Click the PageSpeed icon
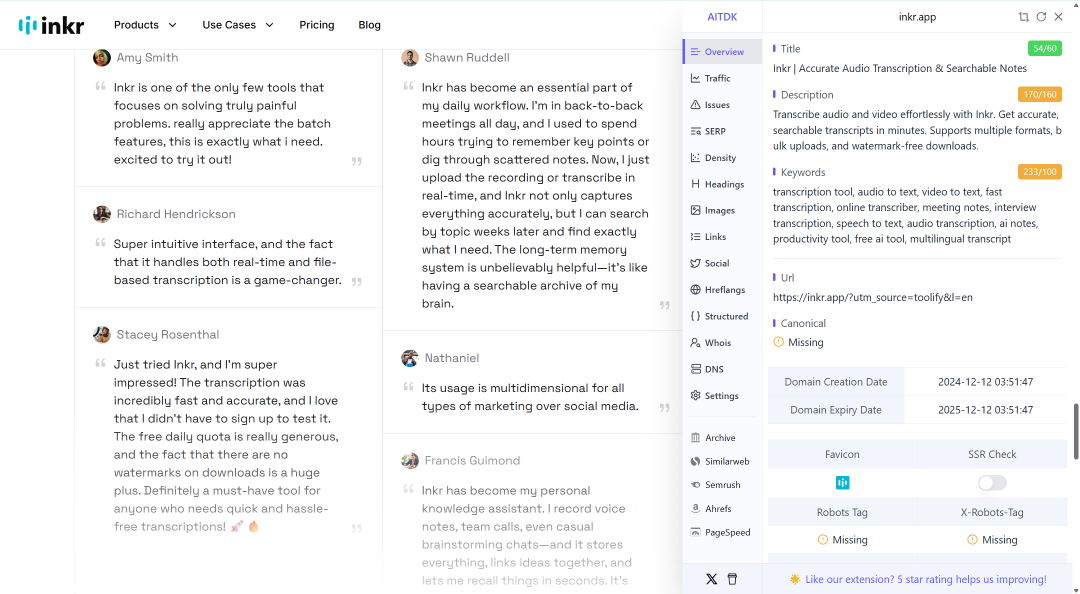This screenshot has height=594, width=1080. click(x=696, y=532)
